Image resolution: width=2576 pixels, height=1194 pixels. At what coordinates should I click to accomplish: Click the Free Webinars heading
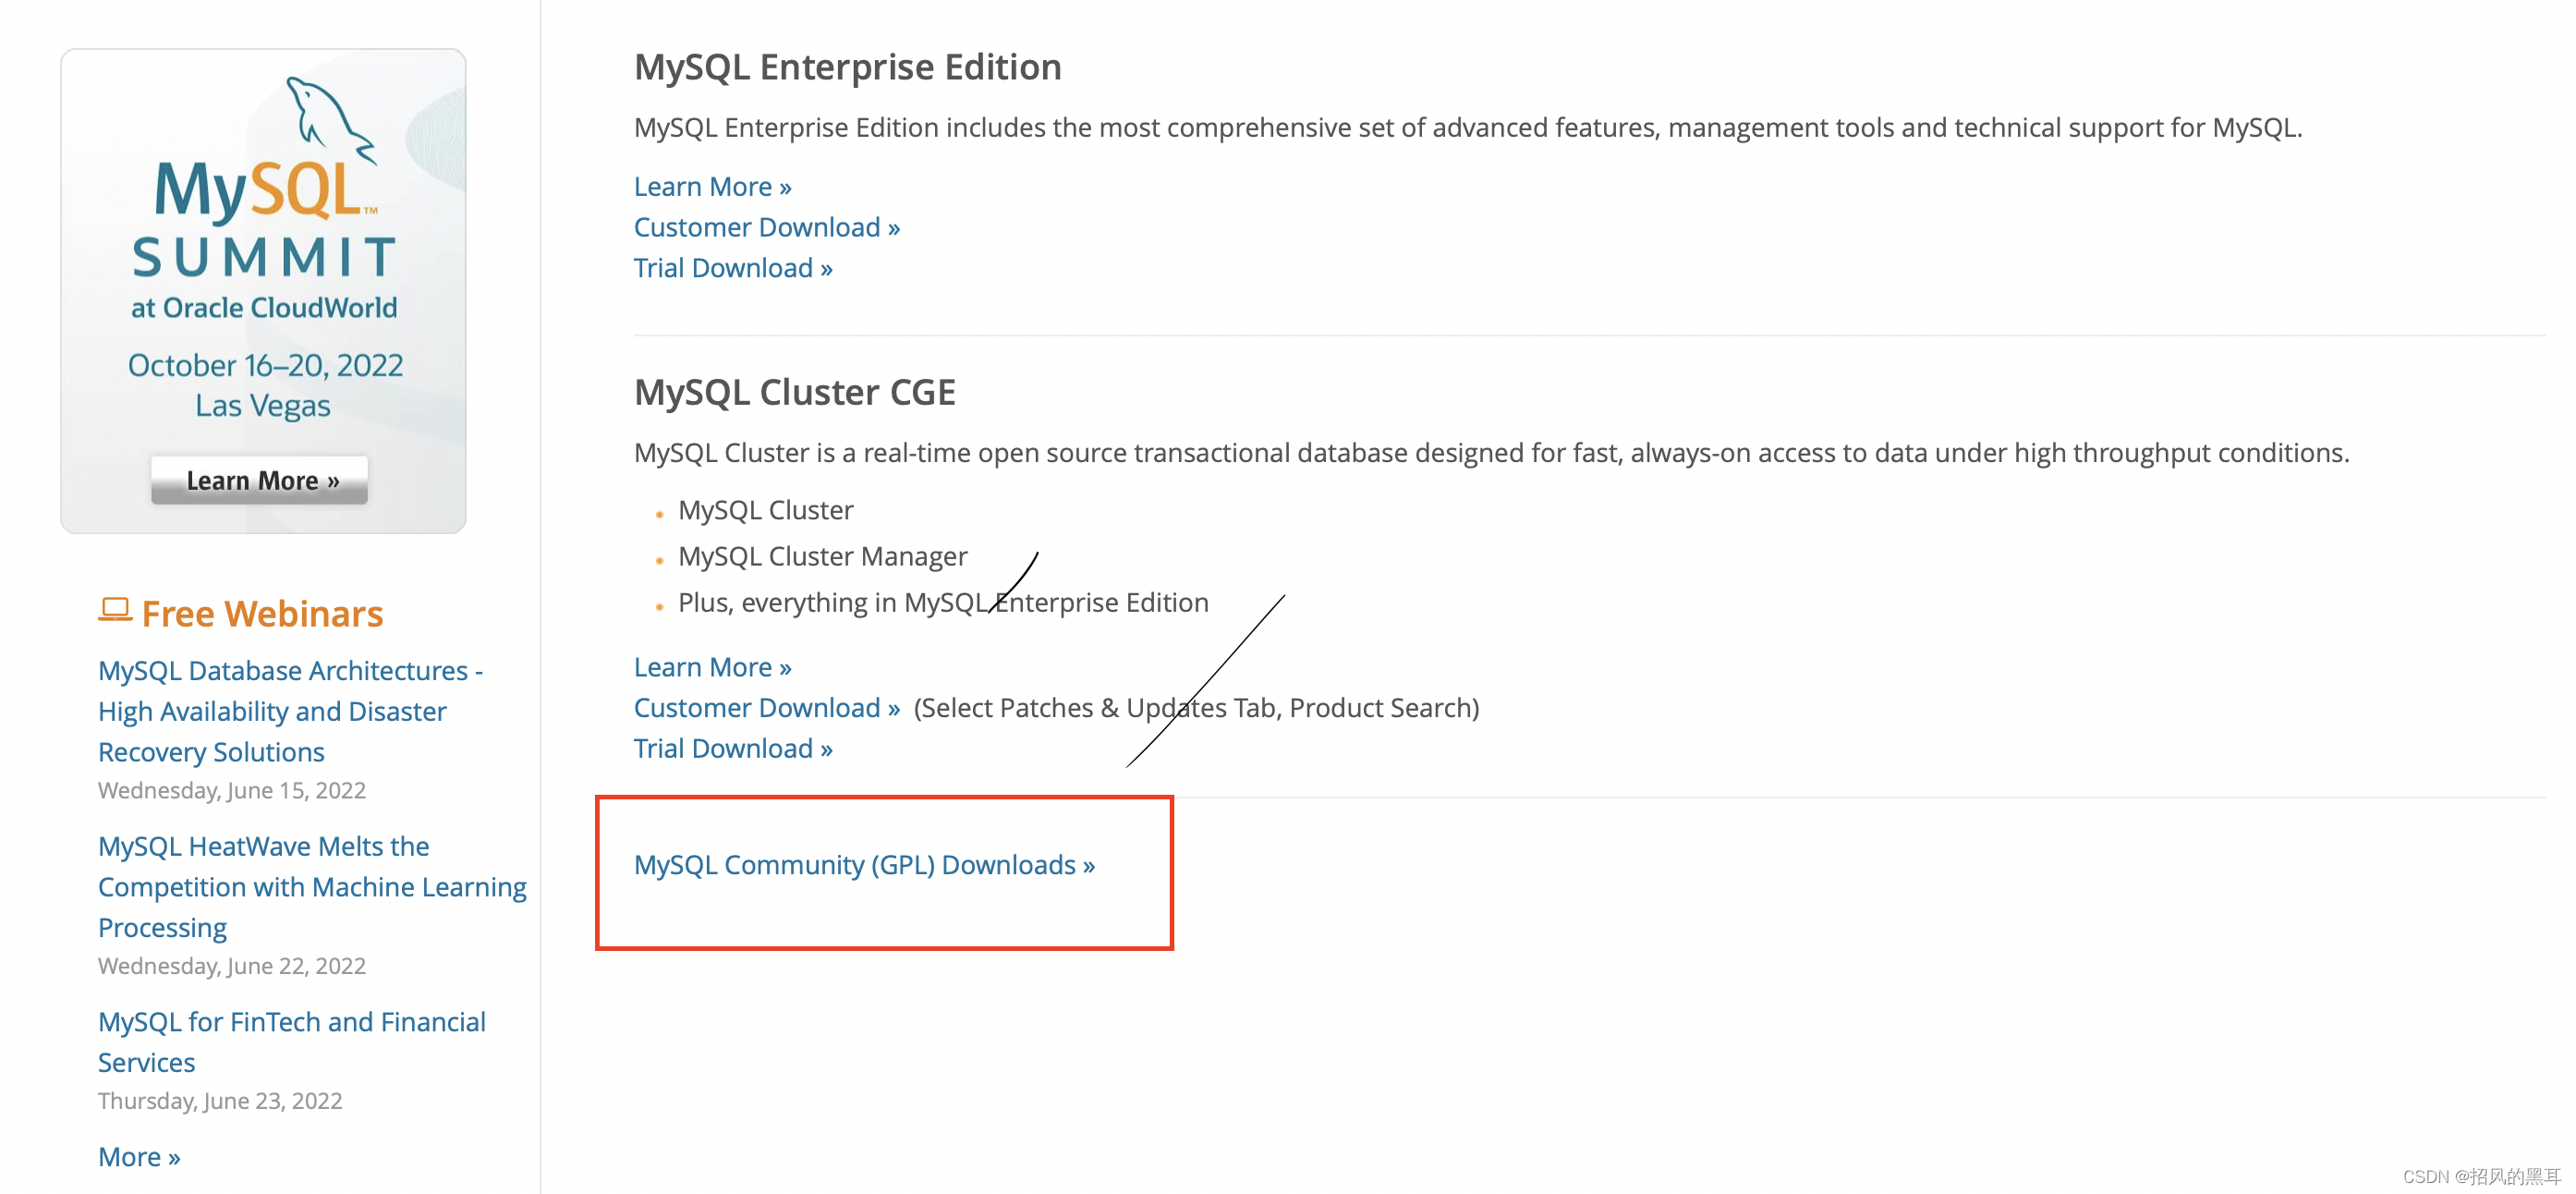click(262, 614)
